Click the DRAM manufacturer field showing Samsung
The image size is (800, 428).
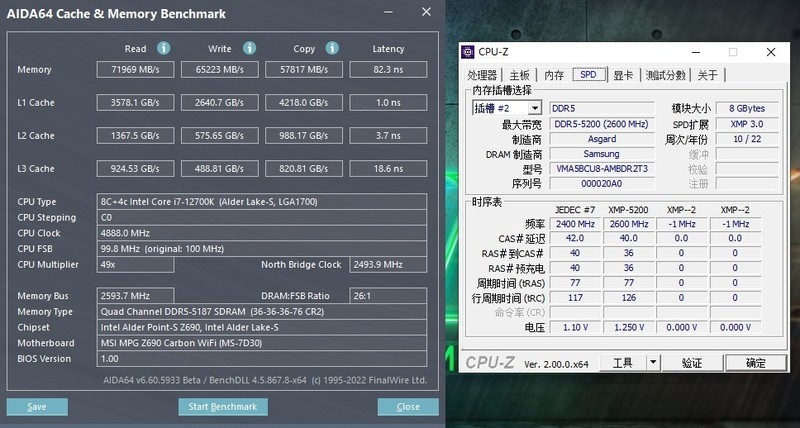pyautogui.click(x=602, y=154)
